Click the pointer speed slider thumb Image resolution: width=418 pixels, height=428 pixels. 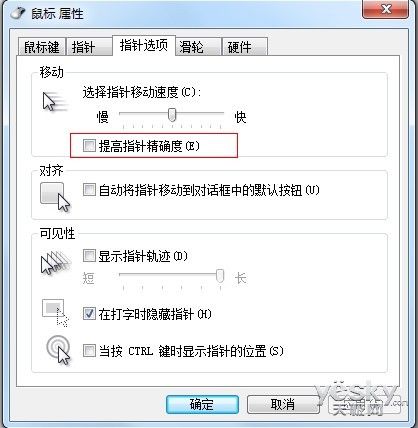tap(172, 115)
